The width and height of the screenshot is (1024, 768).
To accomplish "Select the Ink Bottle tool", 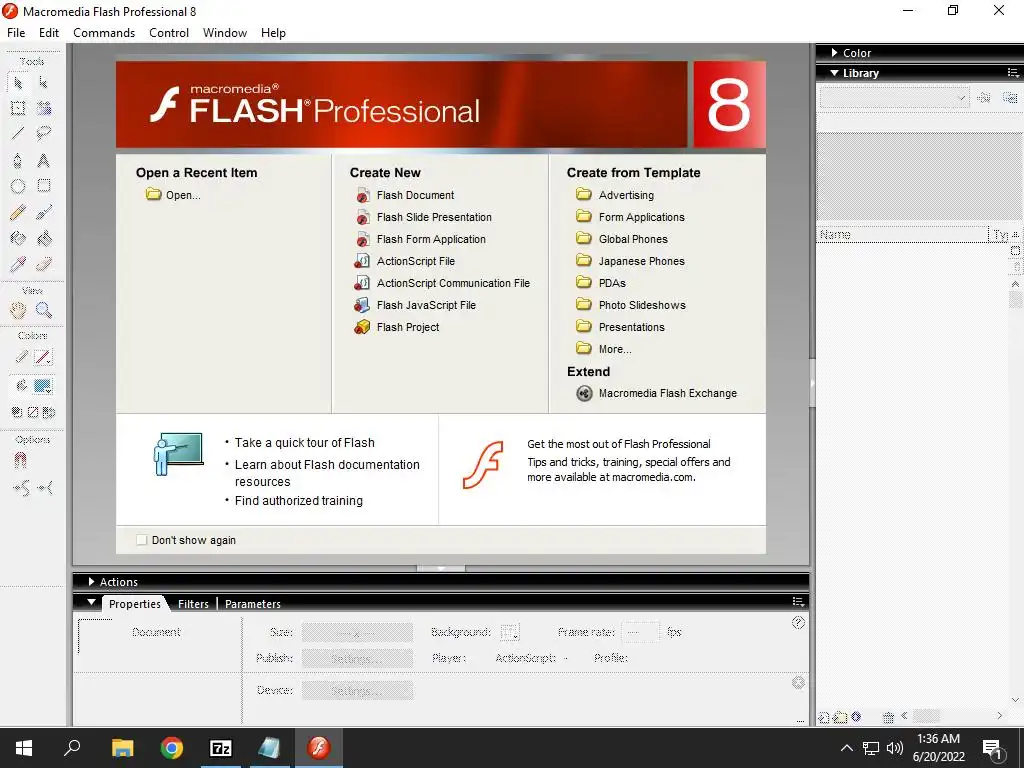I will (x=18, y=238).
